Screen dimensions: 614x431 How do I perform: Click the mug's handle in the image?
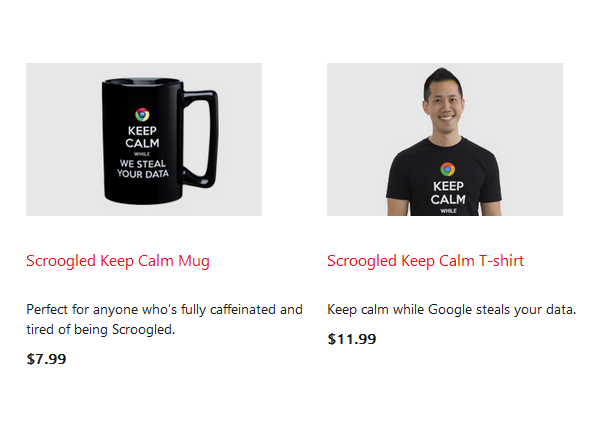tap(200, 139)
